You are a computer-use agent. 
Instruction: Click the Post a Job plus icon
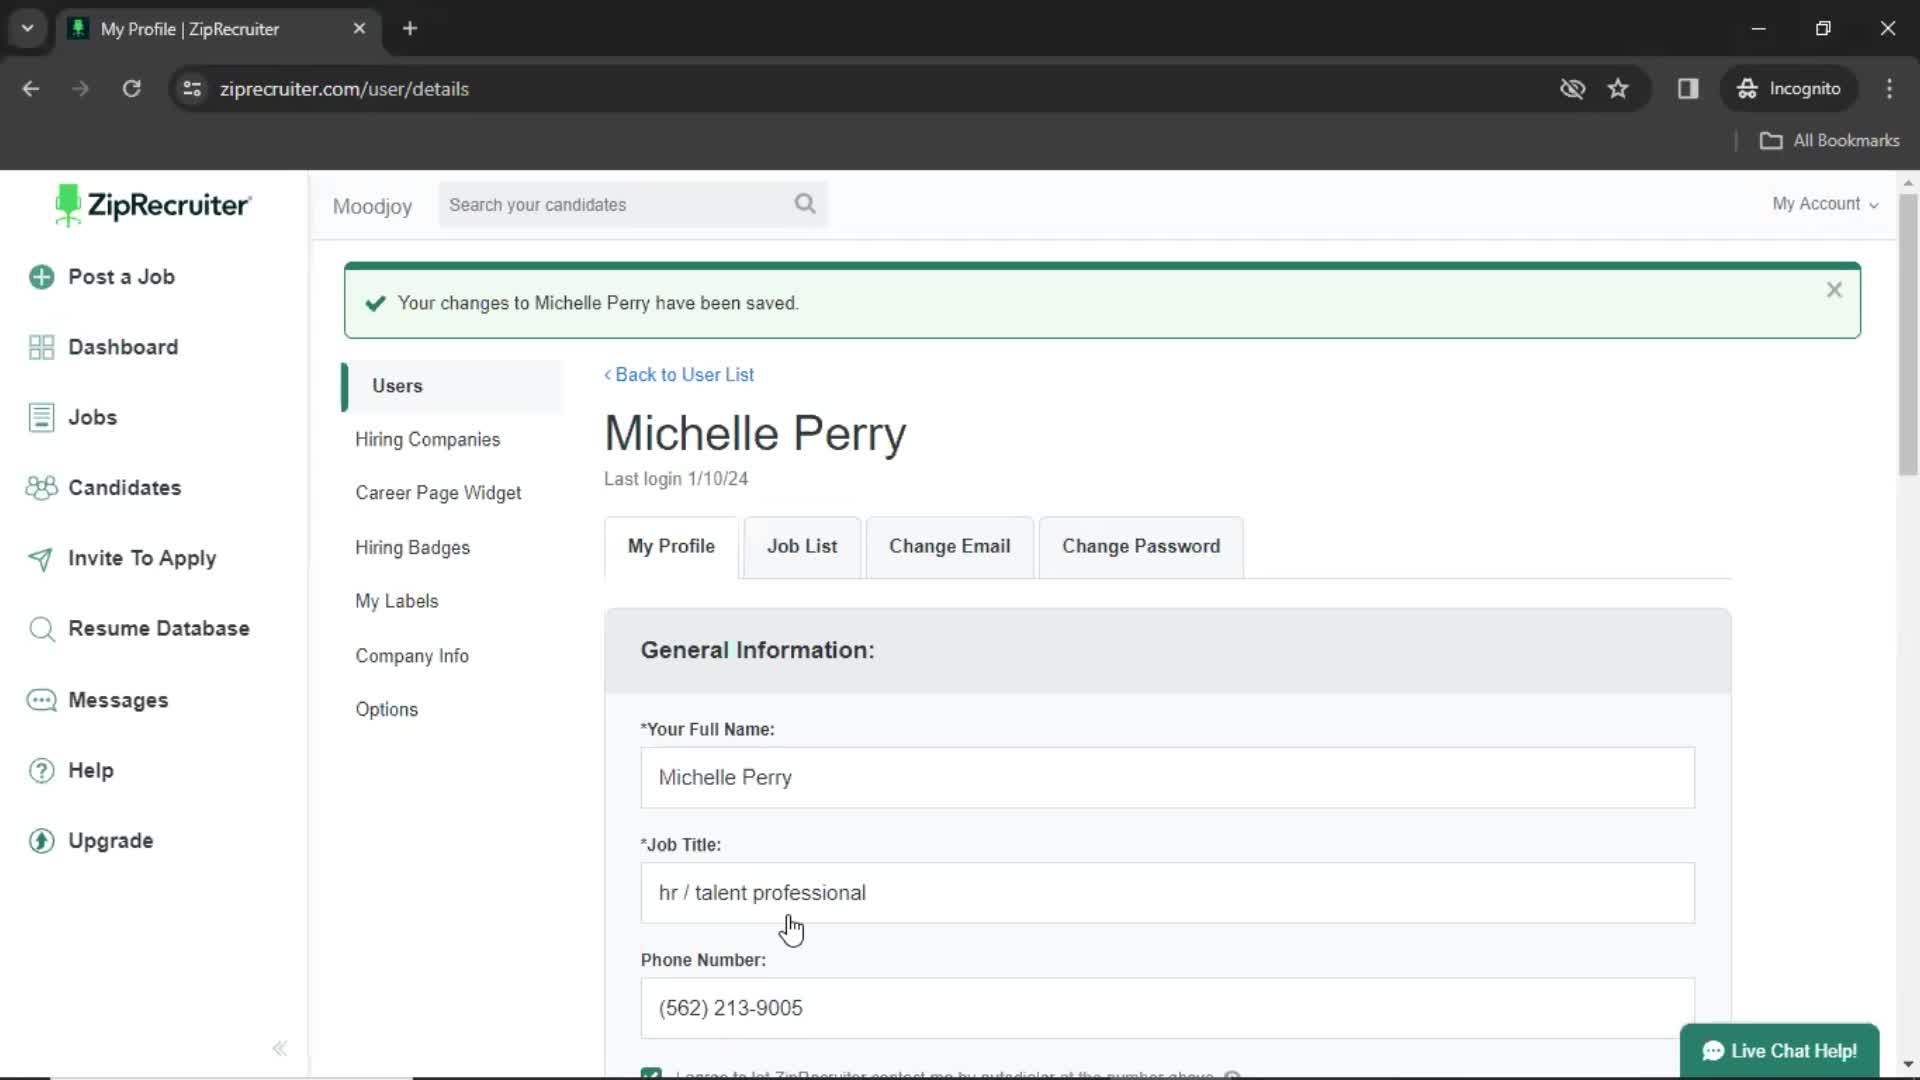41,277
